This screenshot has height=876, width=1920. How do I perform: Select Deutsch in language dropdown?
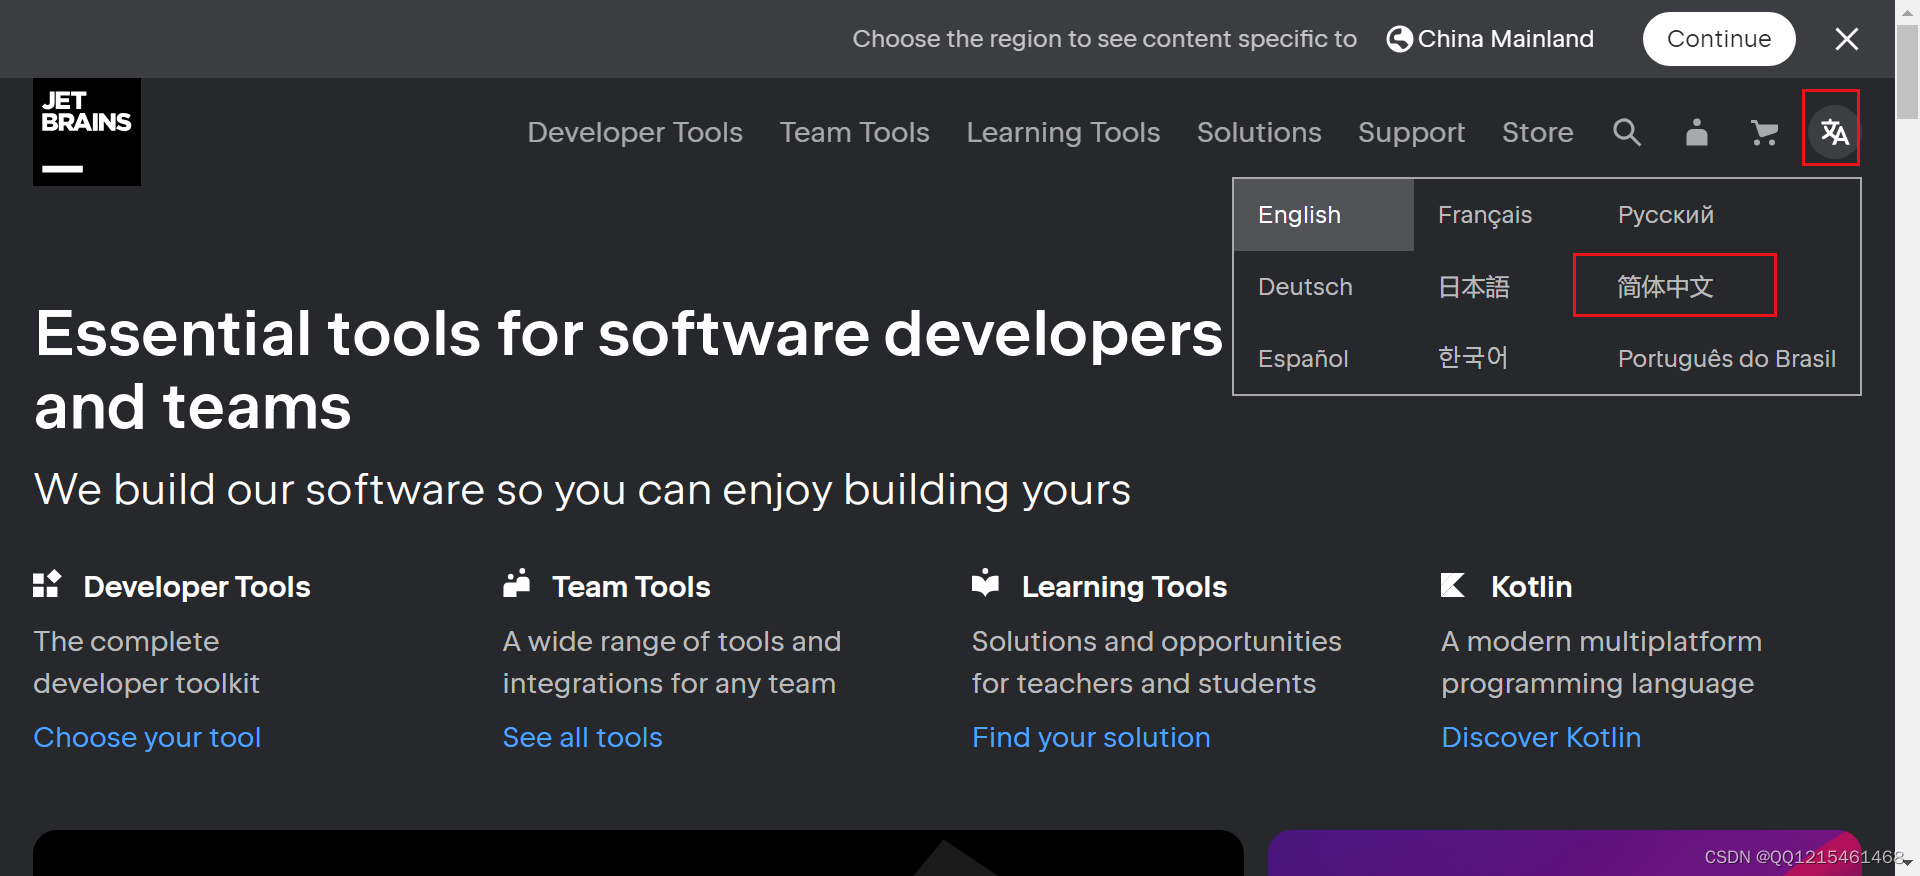pyautogui.click(x=1305, y=287)
